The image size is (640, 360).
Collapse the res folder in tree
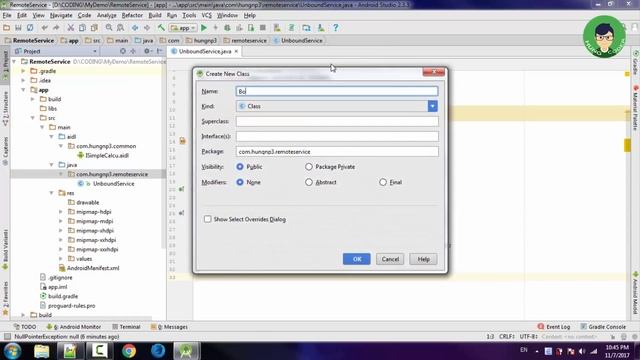[x=51, y=193]
